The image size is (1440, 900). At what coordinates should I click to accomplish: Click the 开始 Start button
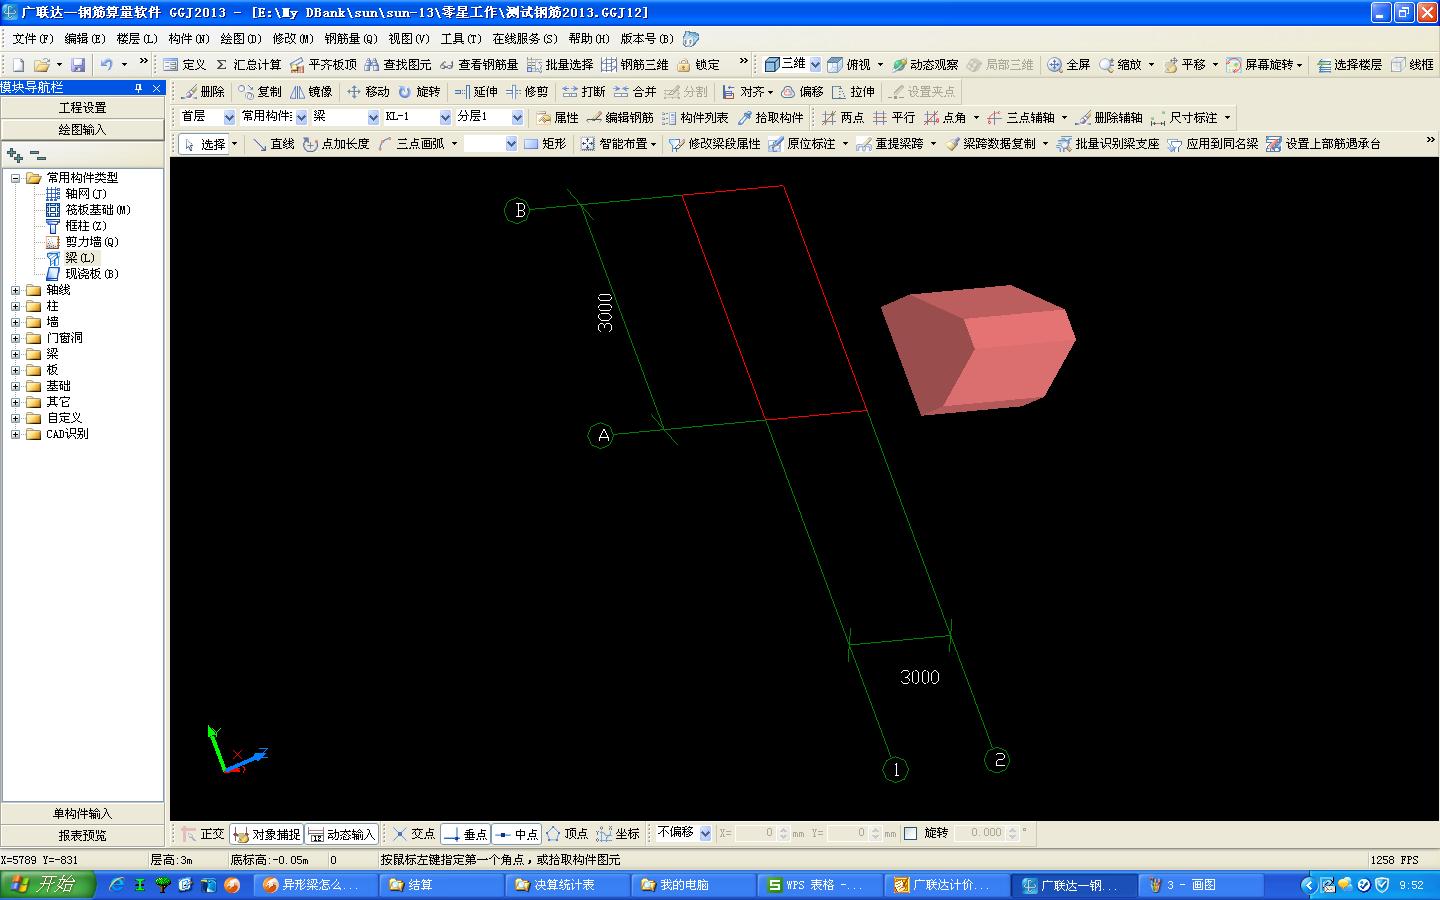click(x=48, y=884)
